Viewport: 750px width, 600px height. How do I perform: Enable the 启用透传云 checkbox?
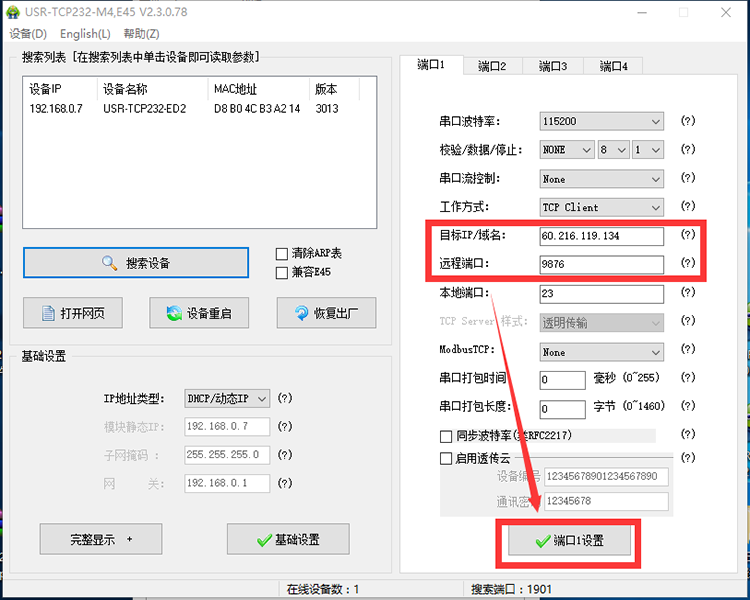tap(446, 458)
